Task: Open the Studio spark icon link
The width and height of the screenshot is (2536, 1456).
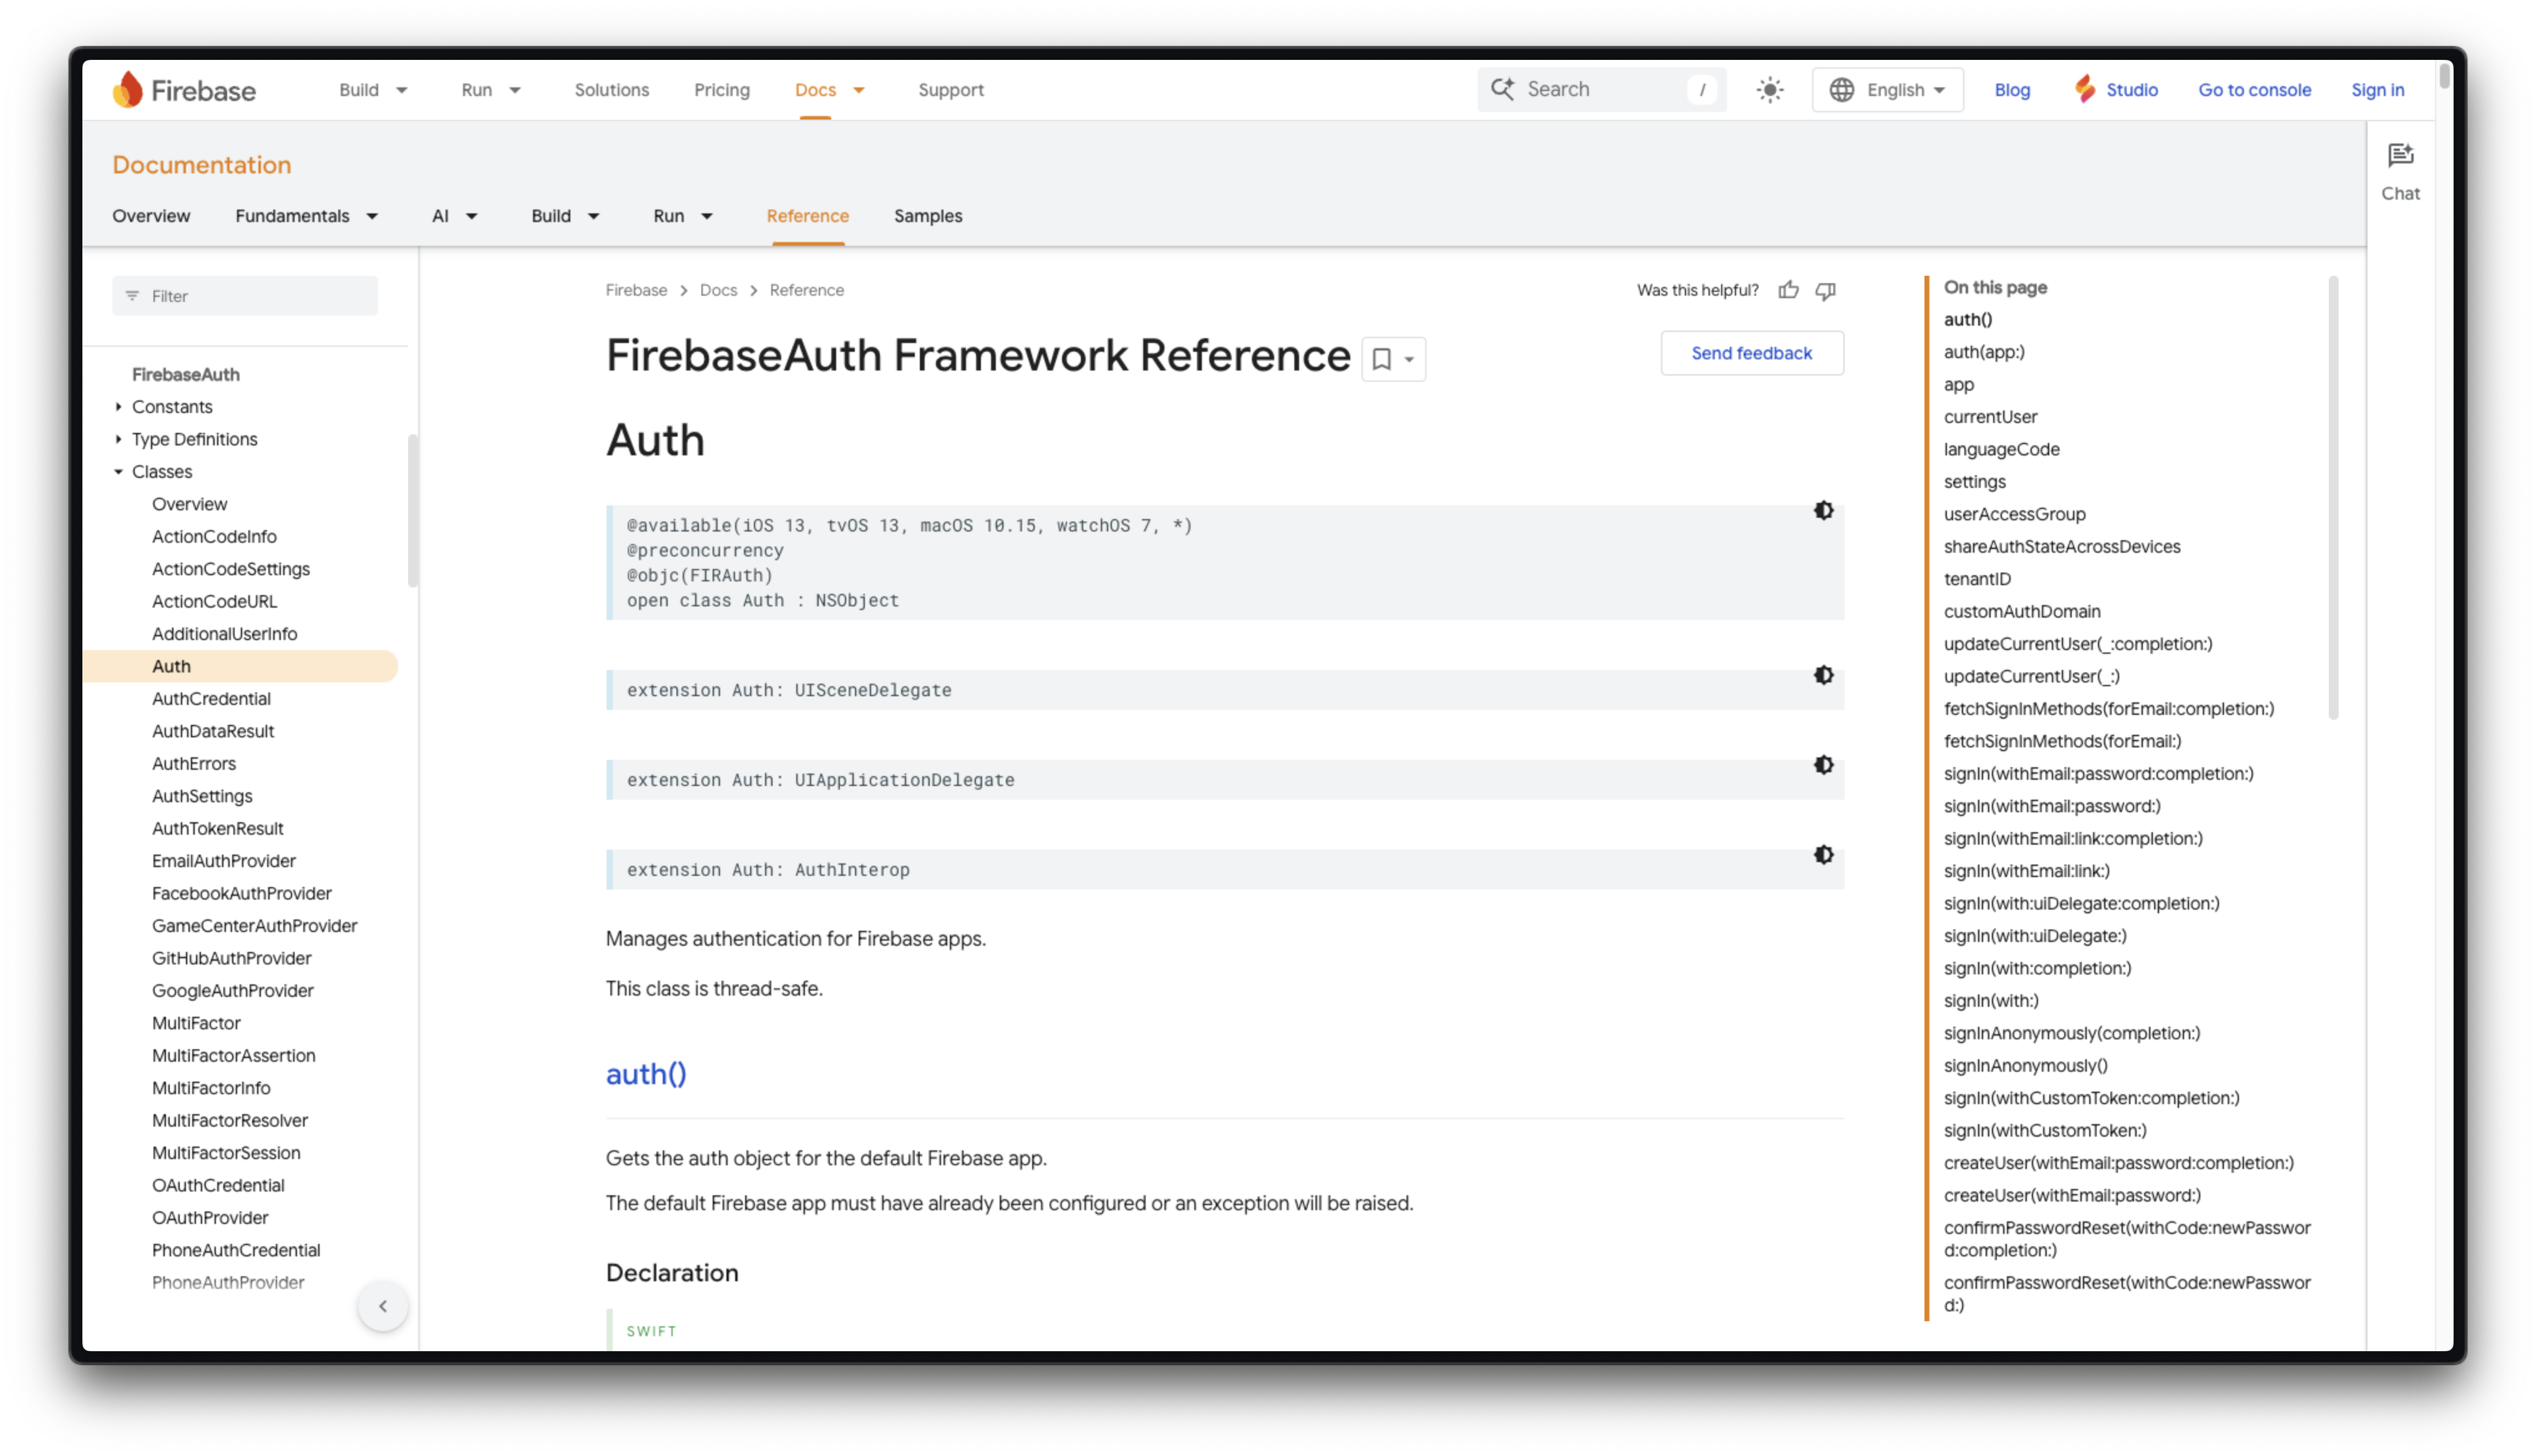Action: tap(2085, 90)
